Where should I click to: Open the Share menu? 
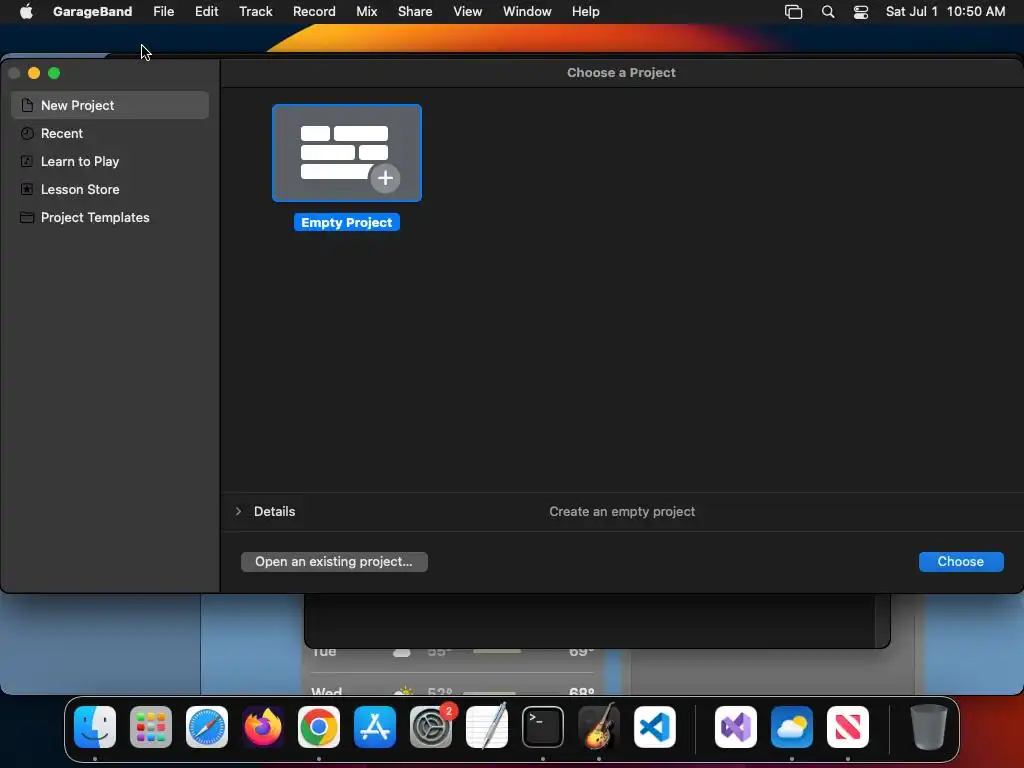tap(415, 12)
